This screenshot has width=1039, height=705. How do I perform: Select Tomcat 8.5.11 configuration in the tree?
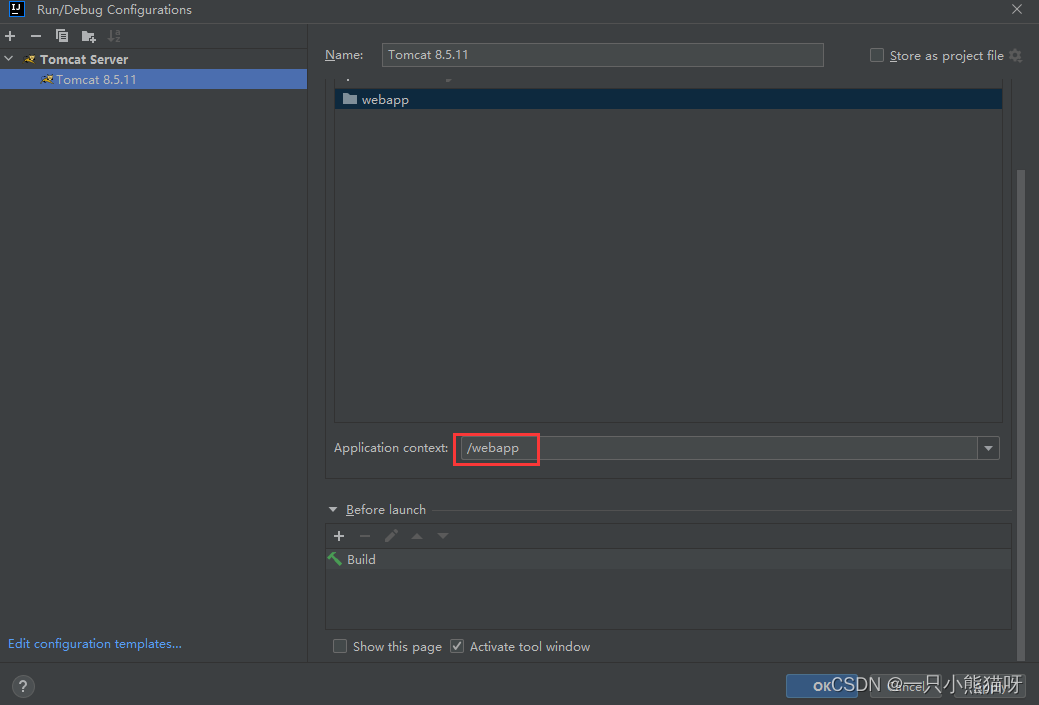pyautogui.click(x=154, y=80)
